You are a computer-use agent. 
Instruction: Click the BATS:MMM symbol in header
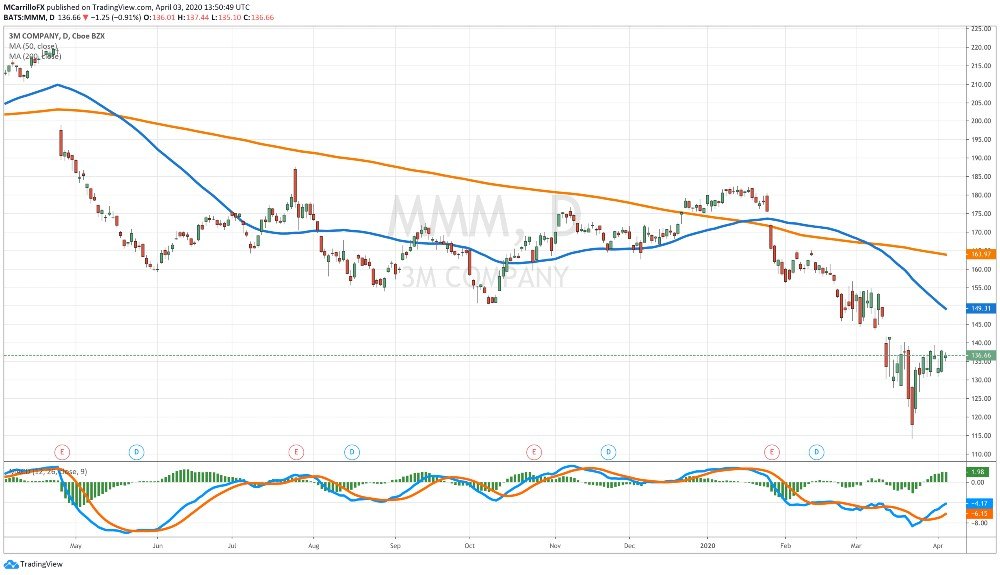pos(24,17)
